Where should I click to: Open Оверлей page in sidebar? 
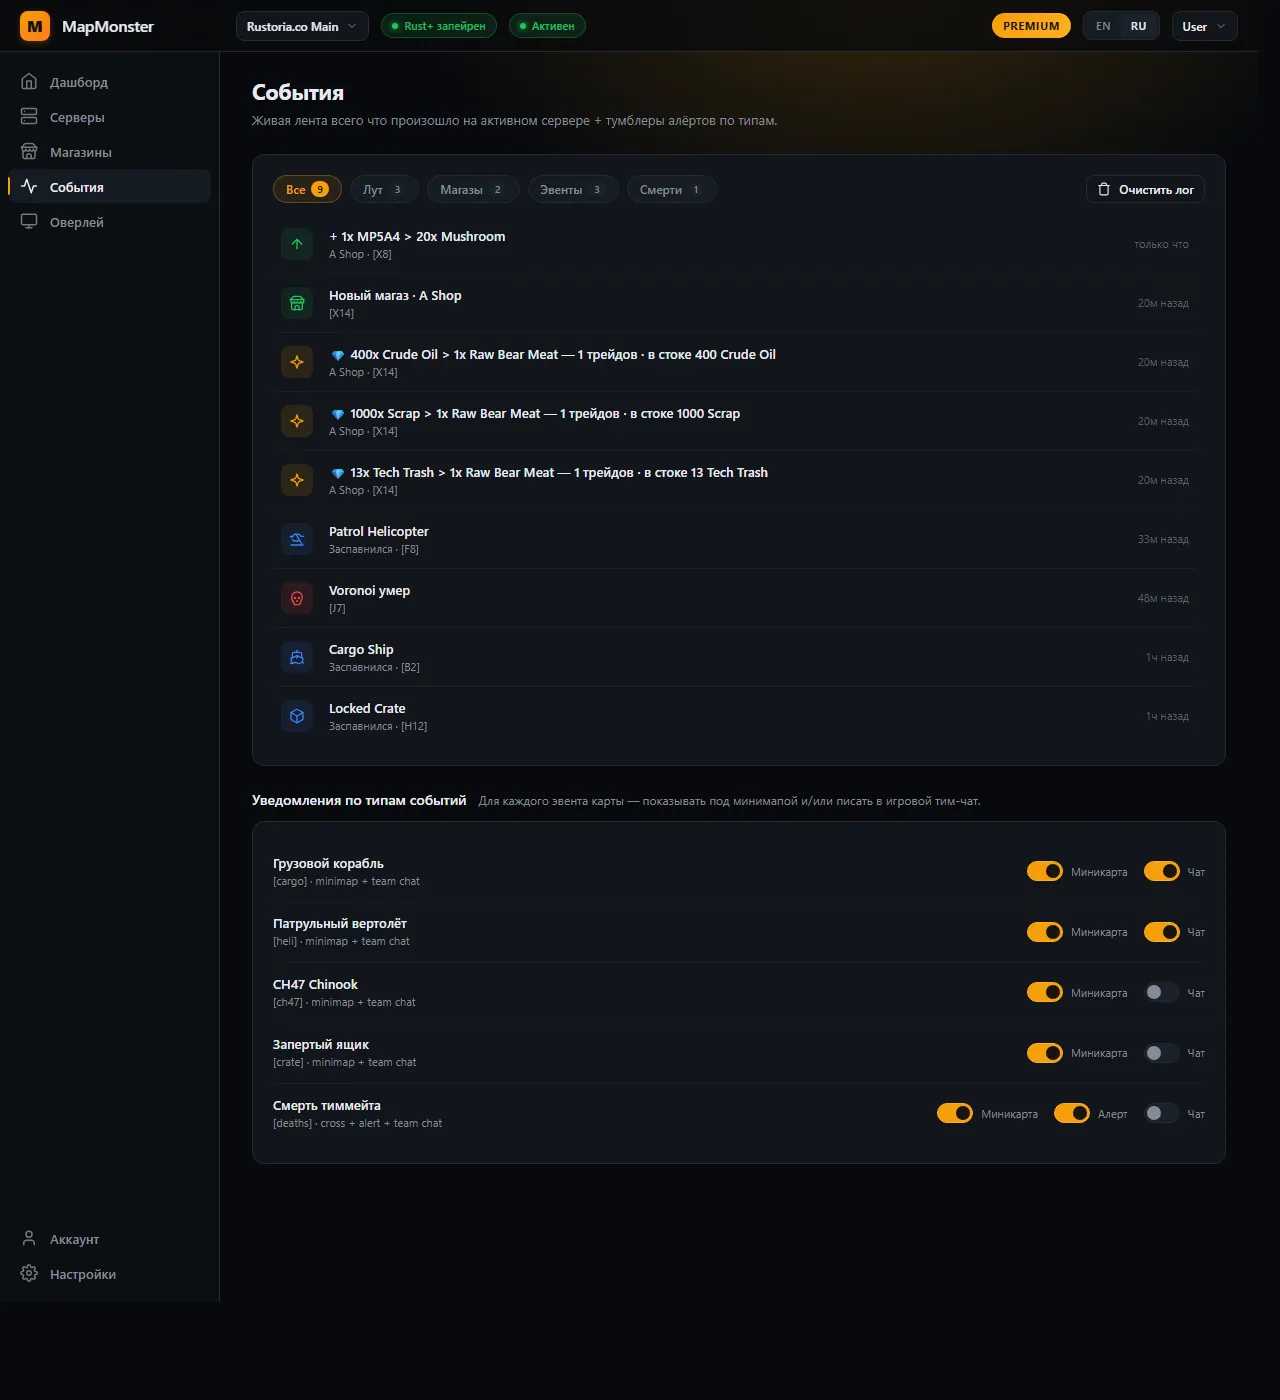point(110,222)
